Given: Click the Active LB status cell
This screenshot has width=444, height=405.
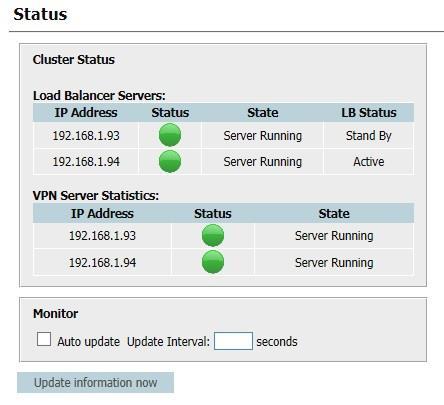Looking at the screenshot, I should tap(368, 162).
